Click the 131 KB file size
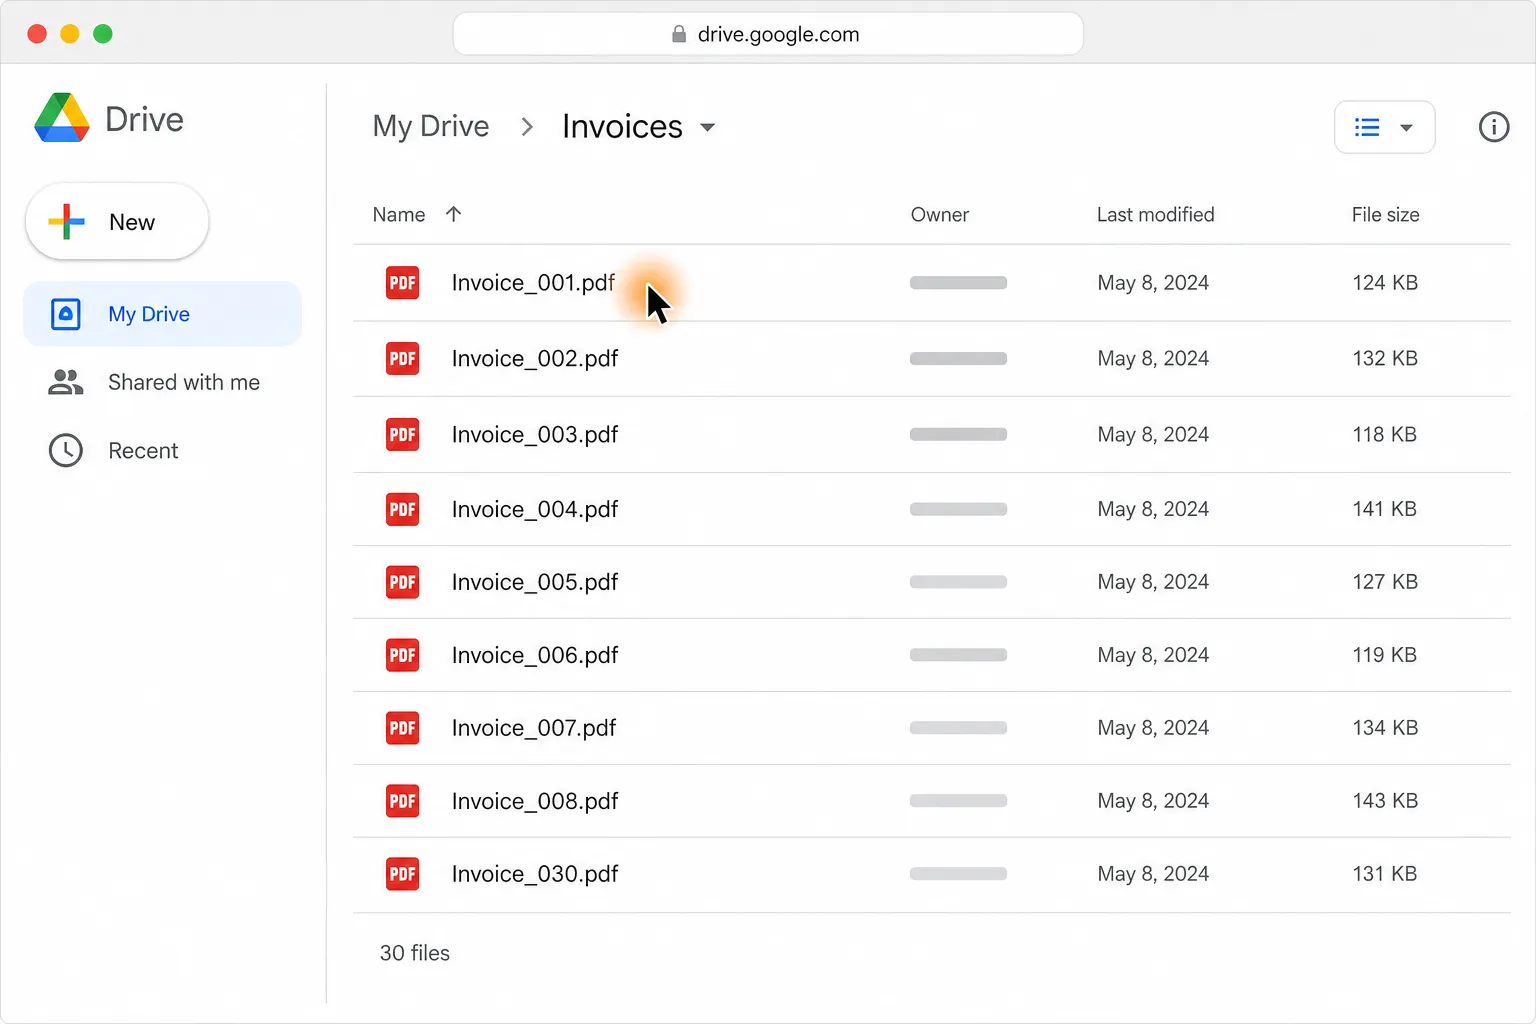 tap(1385, 874)
